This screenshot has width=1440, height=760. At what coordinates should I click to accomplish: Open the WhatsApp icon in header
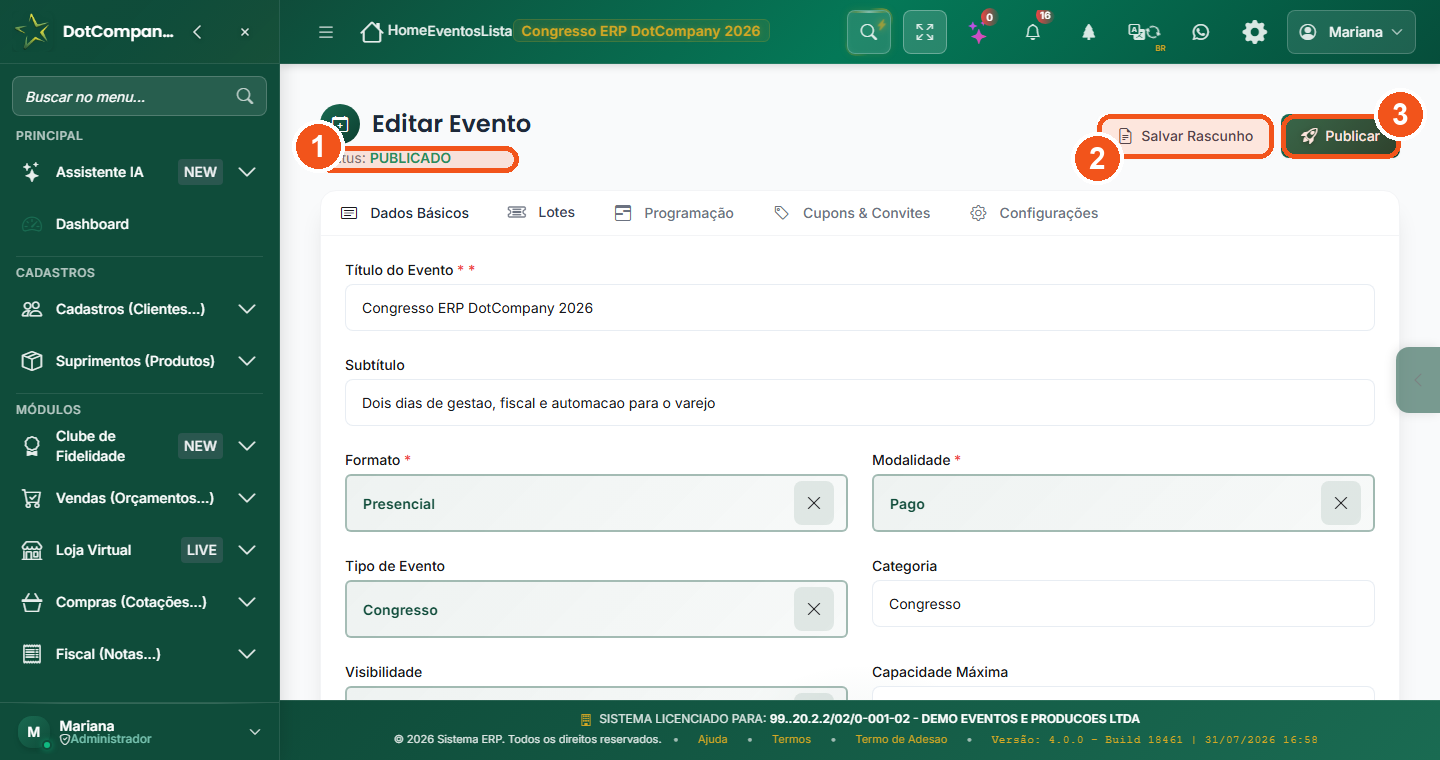1201,32
